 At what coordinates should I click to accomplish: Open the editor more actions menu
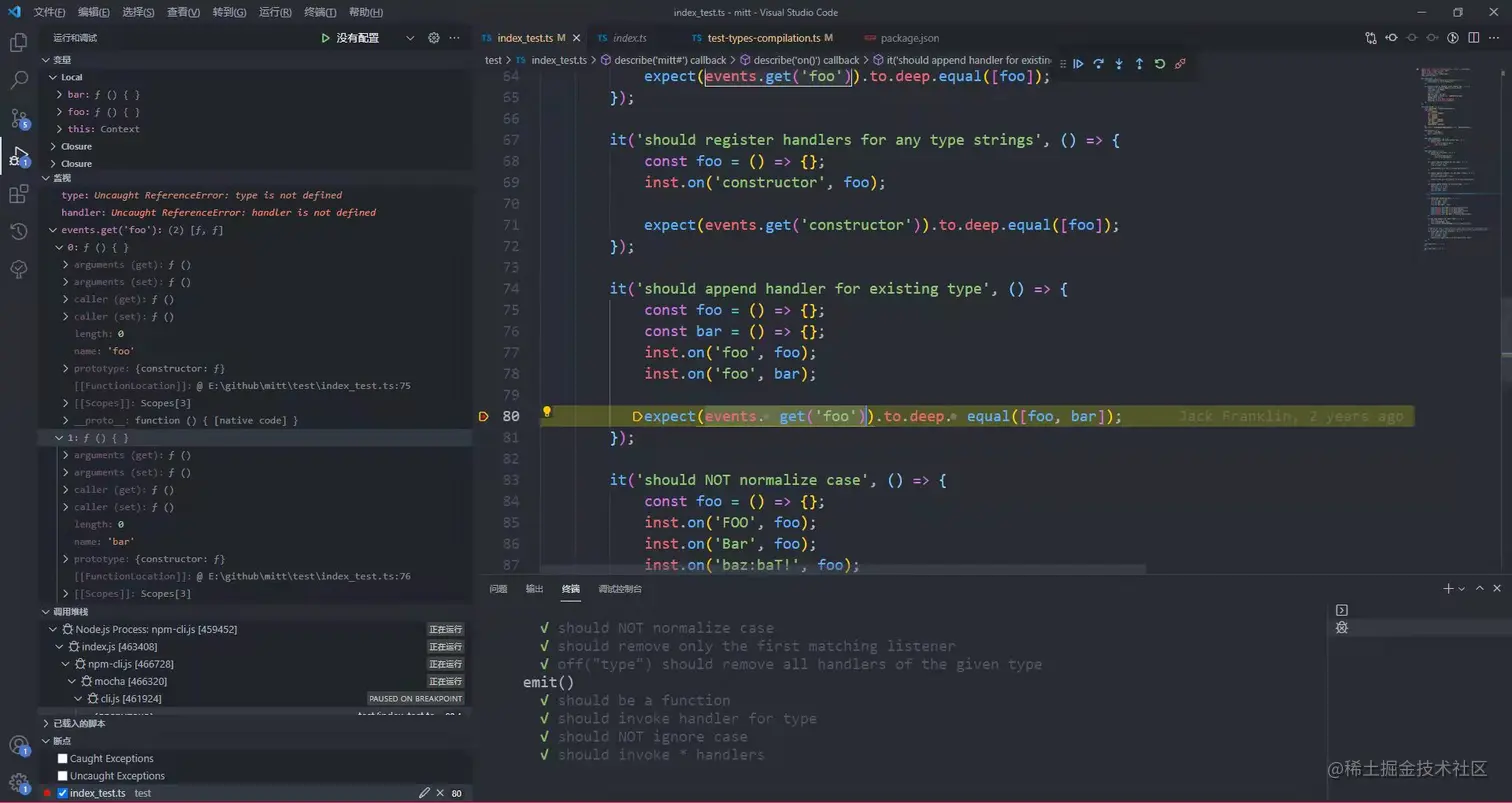1494,38
